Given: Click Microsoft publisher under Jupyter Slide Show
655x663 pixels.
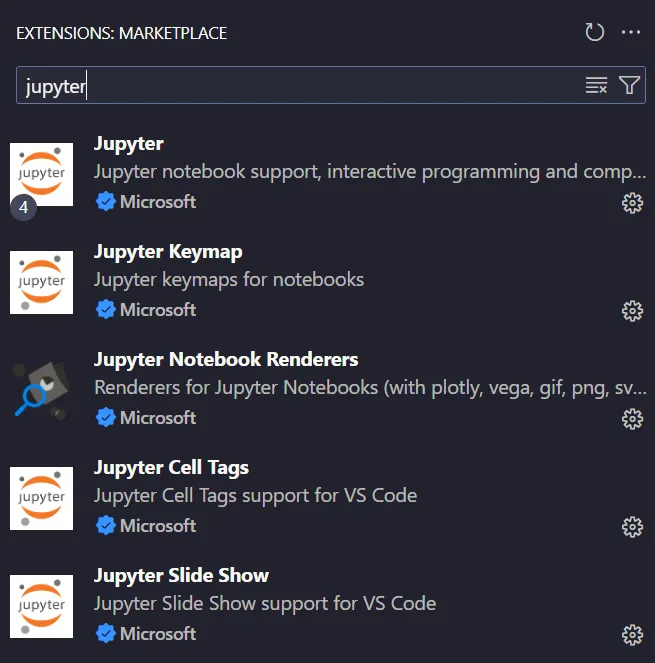Looking at the screenshot, I should tap(158, 634).
